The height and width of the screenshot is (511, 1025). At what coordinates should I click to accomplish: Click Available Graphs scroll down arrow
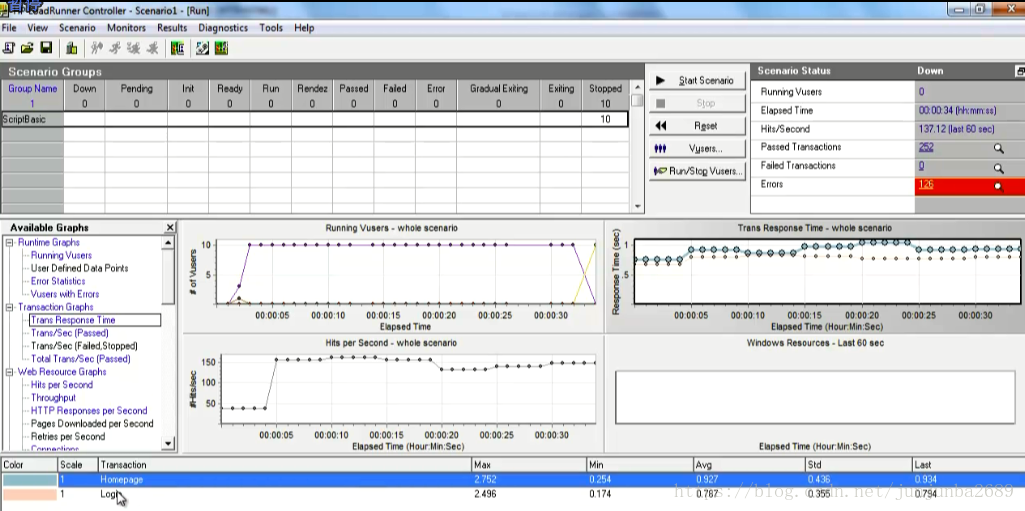tap(168, 444)
